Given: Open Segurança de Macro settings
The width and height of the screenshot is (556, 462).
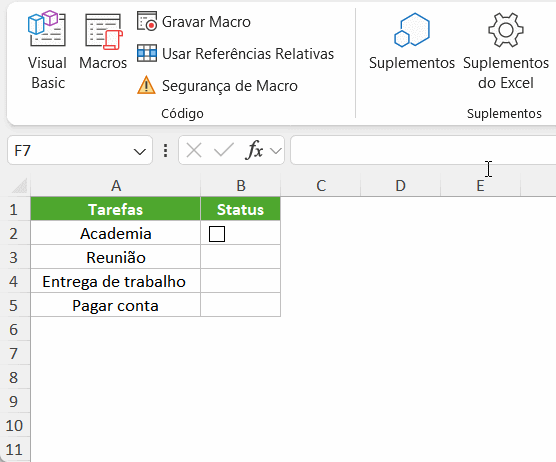Looking at the screenshot, I should pyautogui.click(x=217, y=85).
